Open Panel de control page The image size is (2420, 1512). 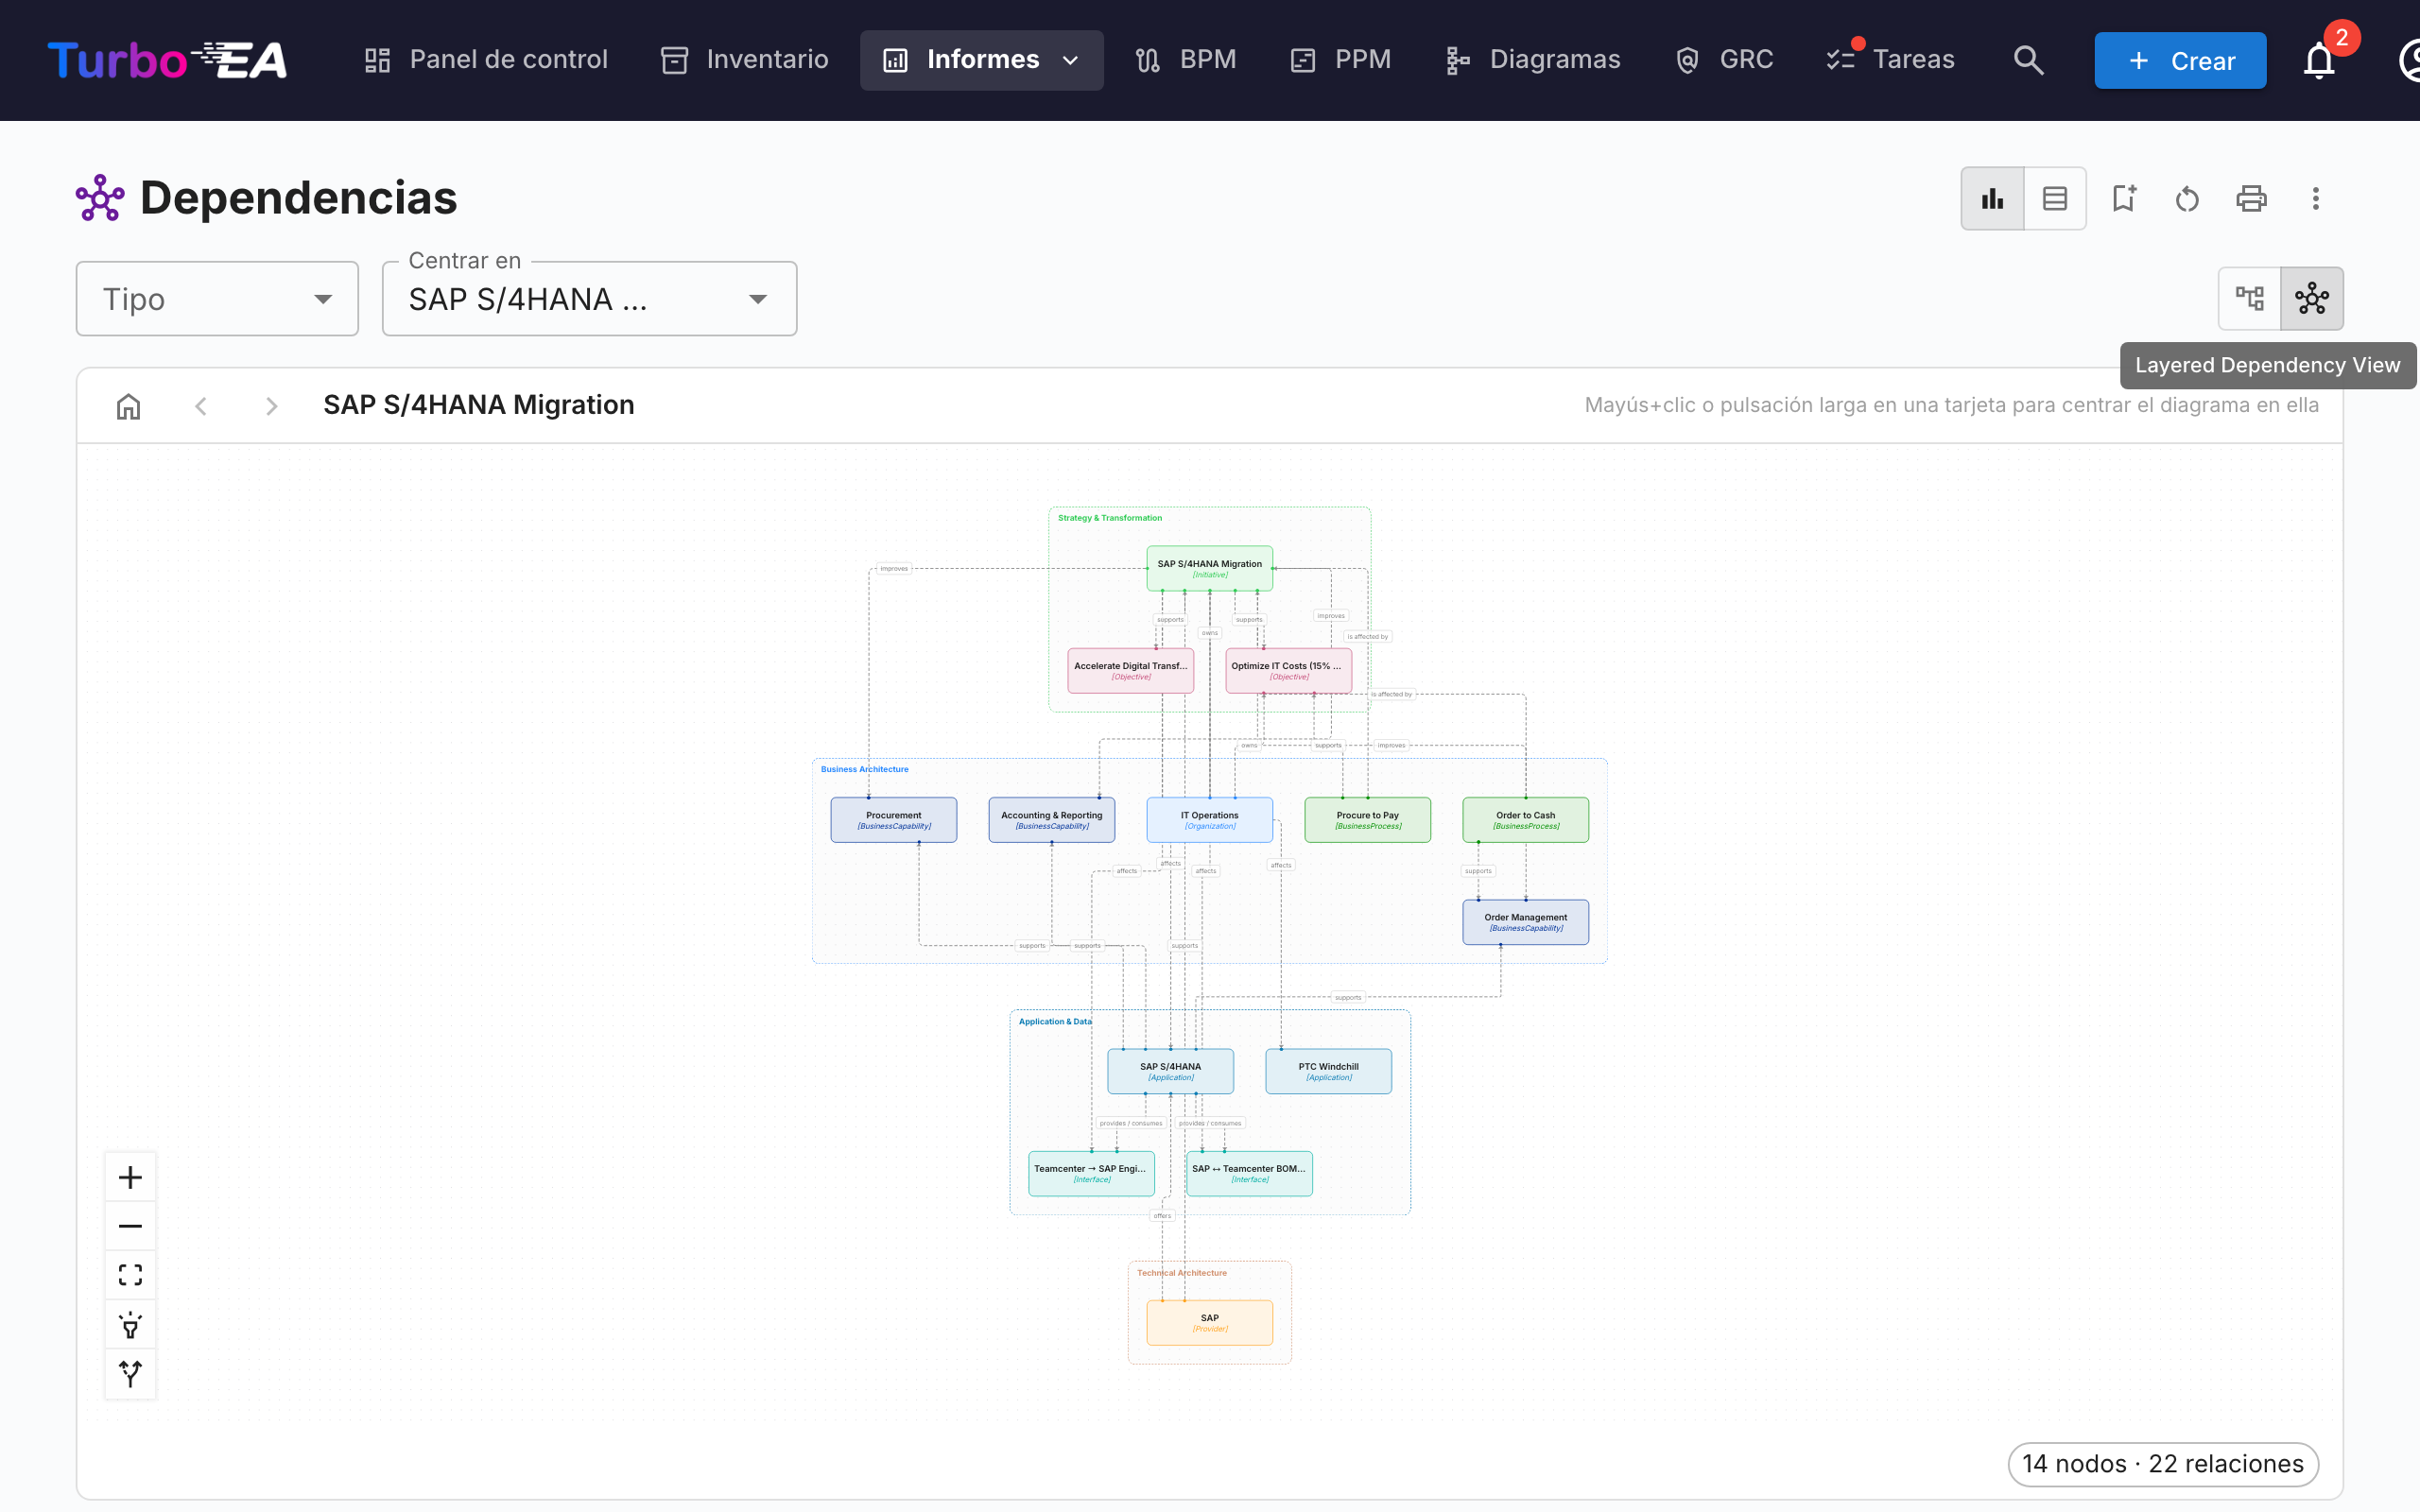click(x=486, y=60)
